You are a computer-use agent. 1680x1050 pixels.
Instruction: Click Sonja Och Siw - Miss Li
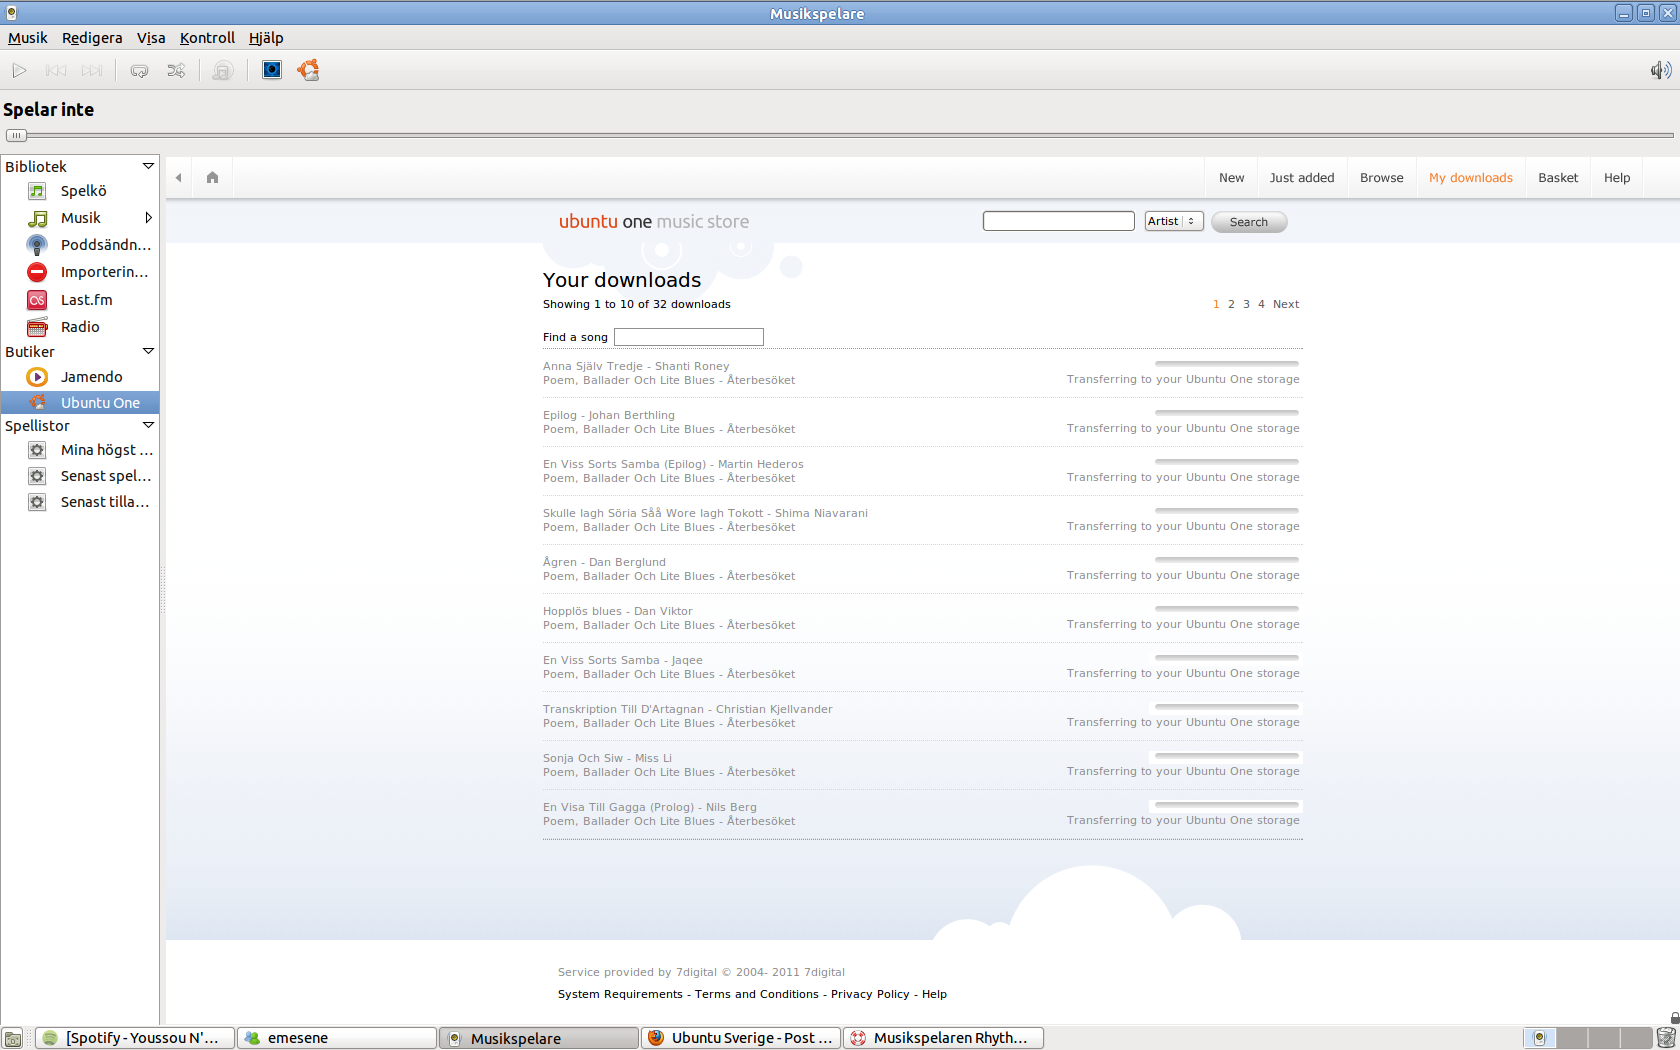607,758
